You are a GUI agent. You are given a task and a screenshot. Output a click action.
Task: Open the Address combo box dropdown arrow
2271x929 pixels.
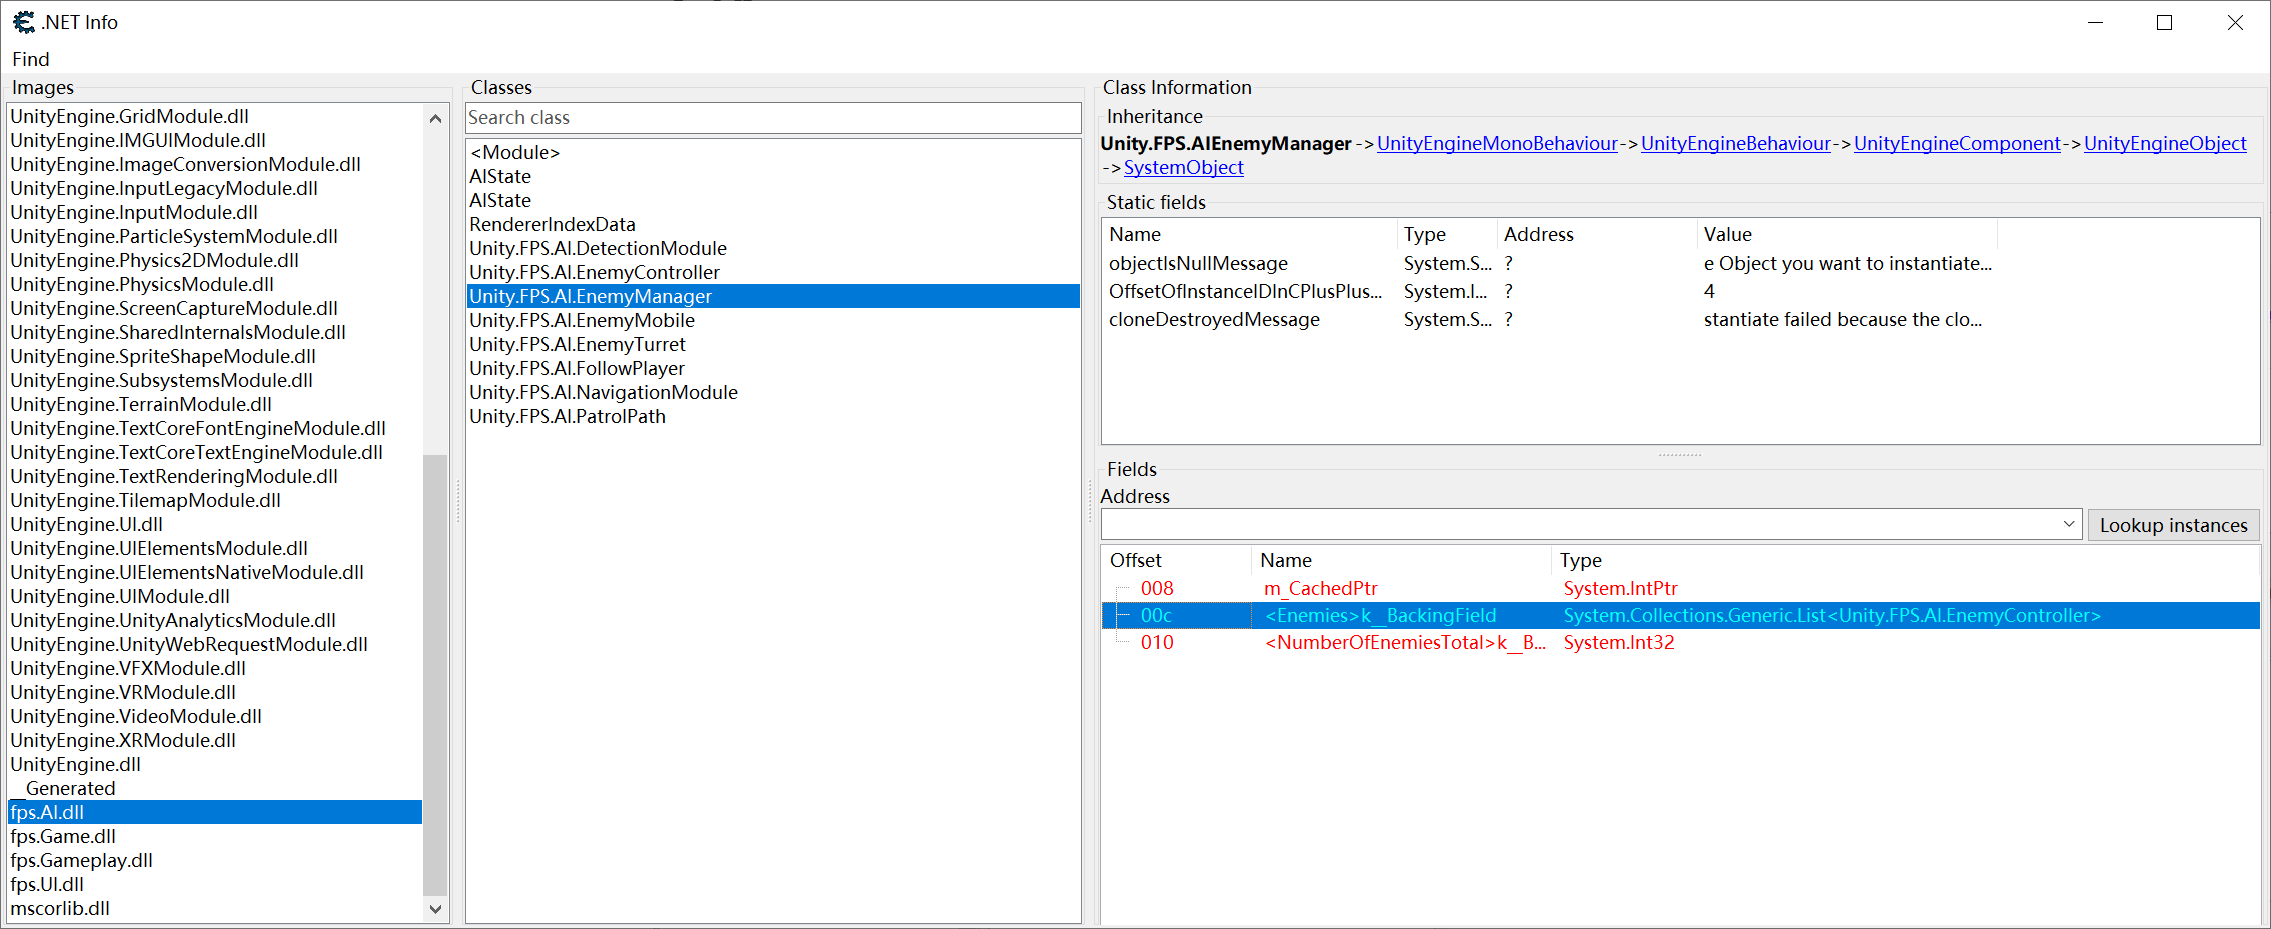2069,525
